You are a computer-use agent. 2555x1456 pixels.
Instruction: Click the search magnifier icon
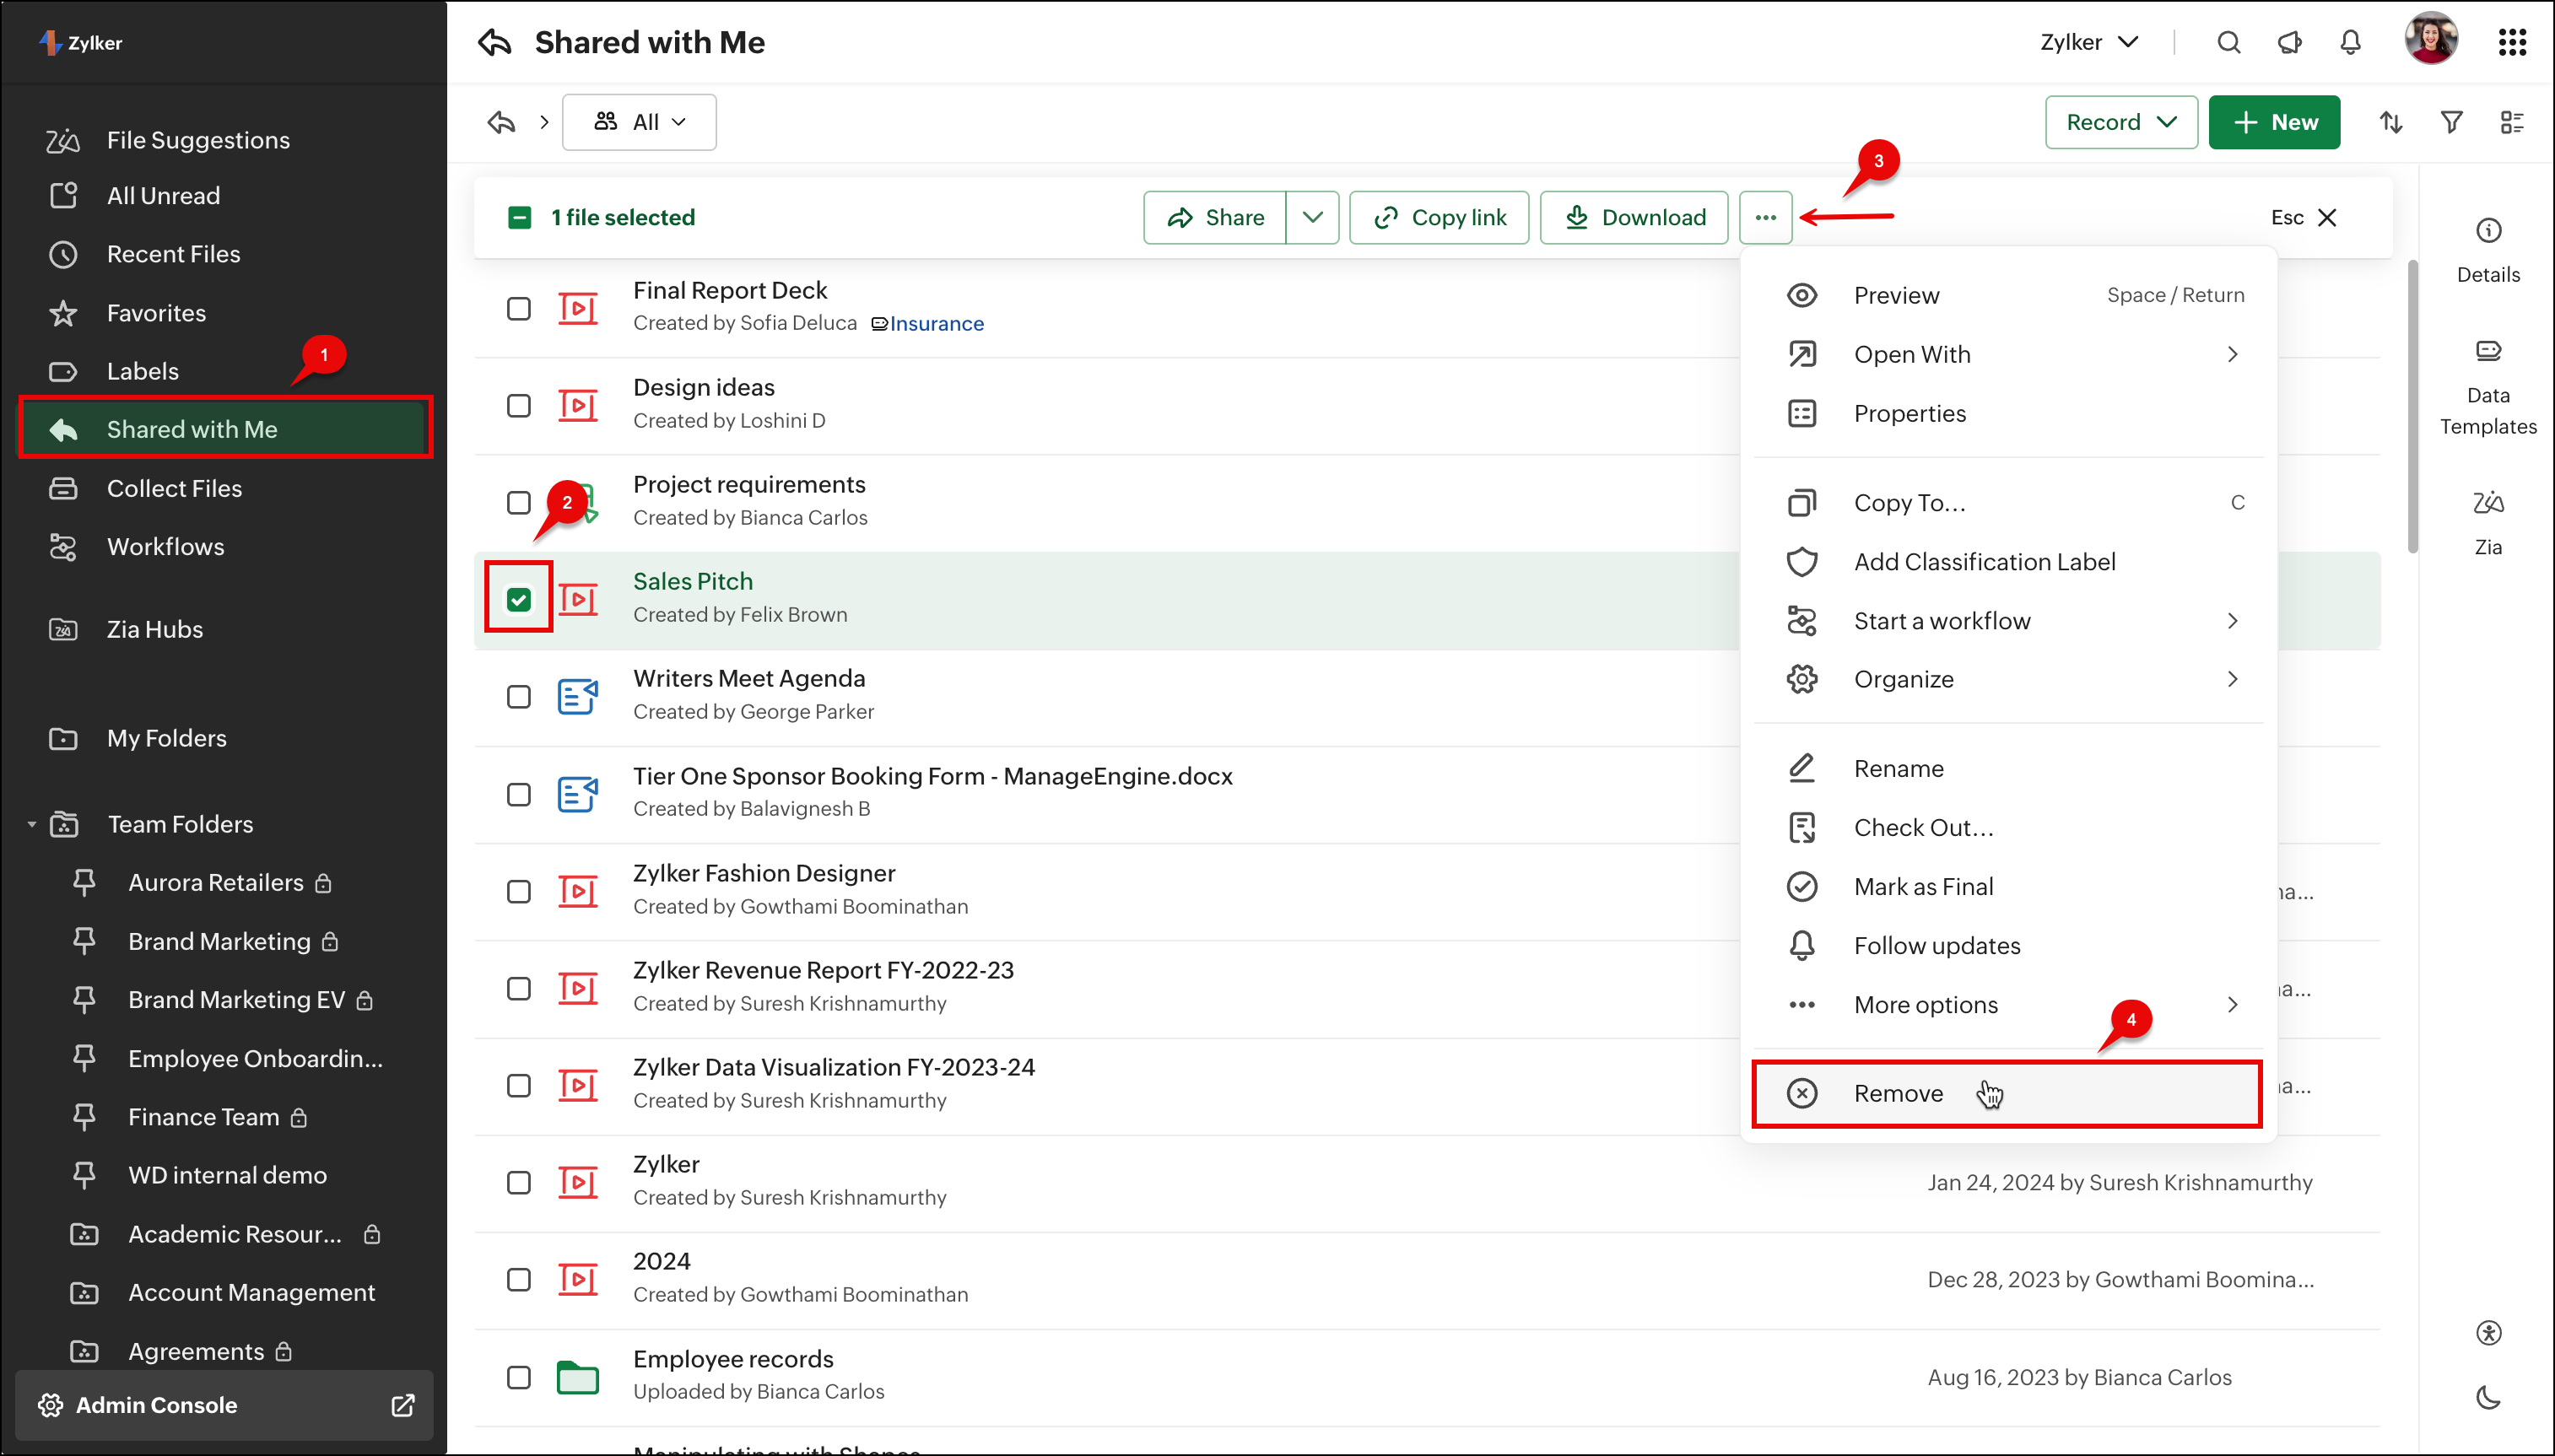tap(2228, 42)
